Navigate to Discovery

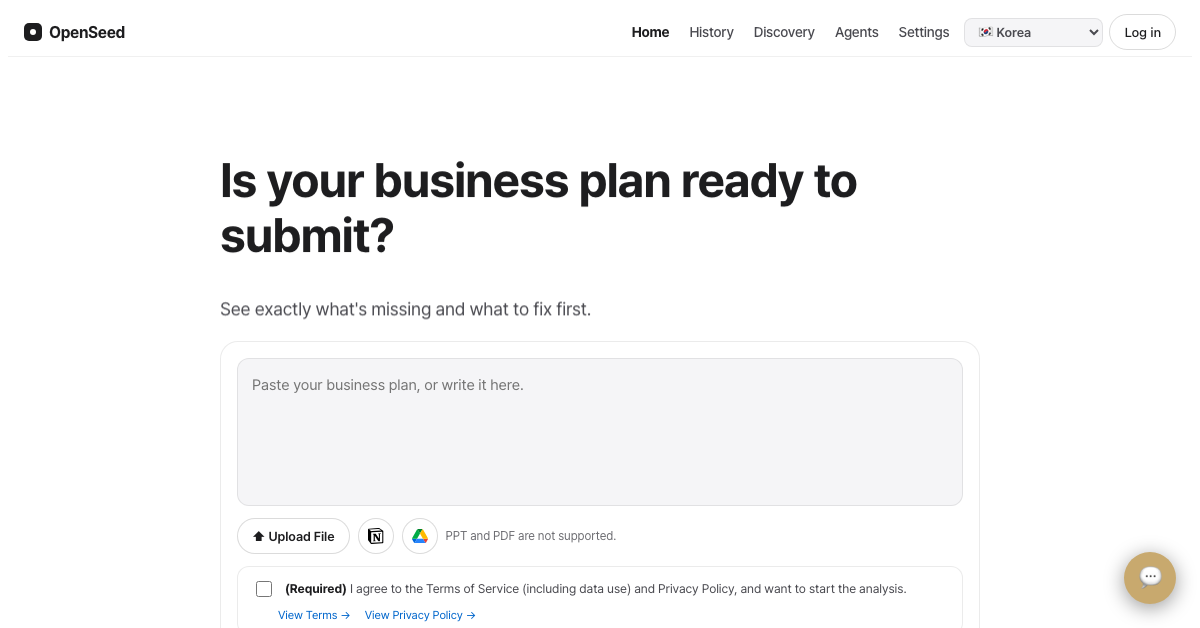point(784,32)
